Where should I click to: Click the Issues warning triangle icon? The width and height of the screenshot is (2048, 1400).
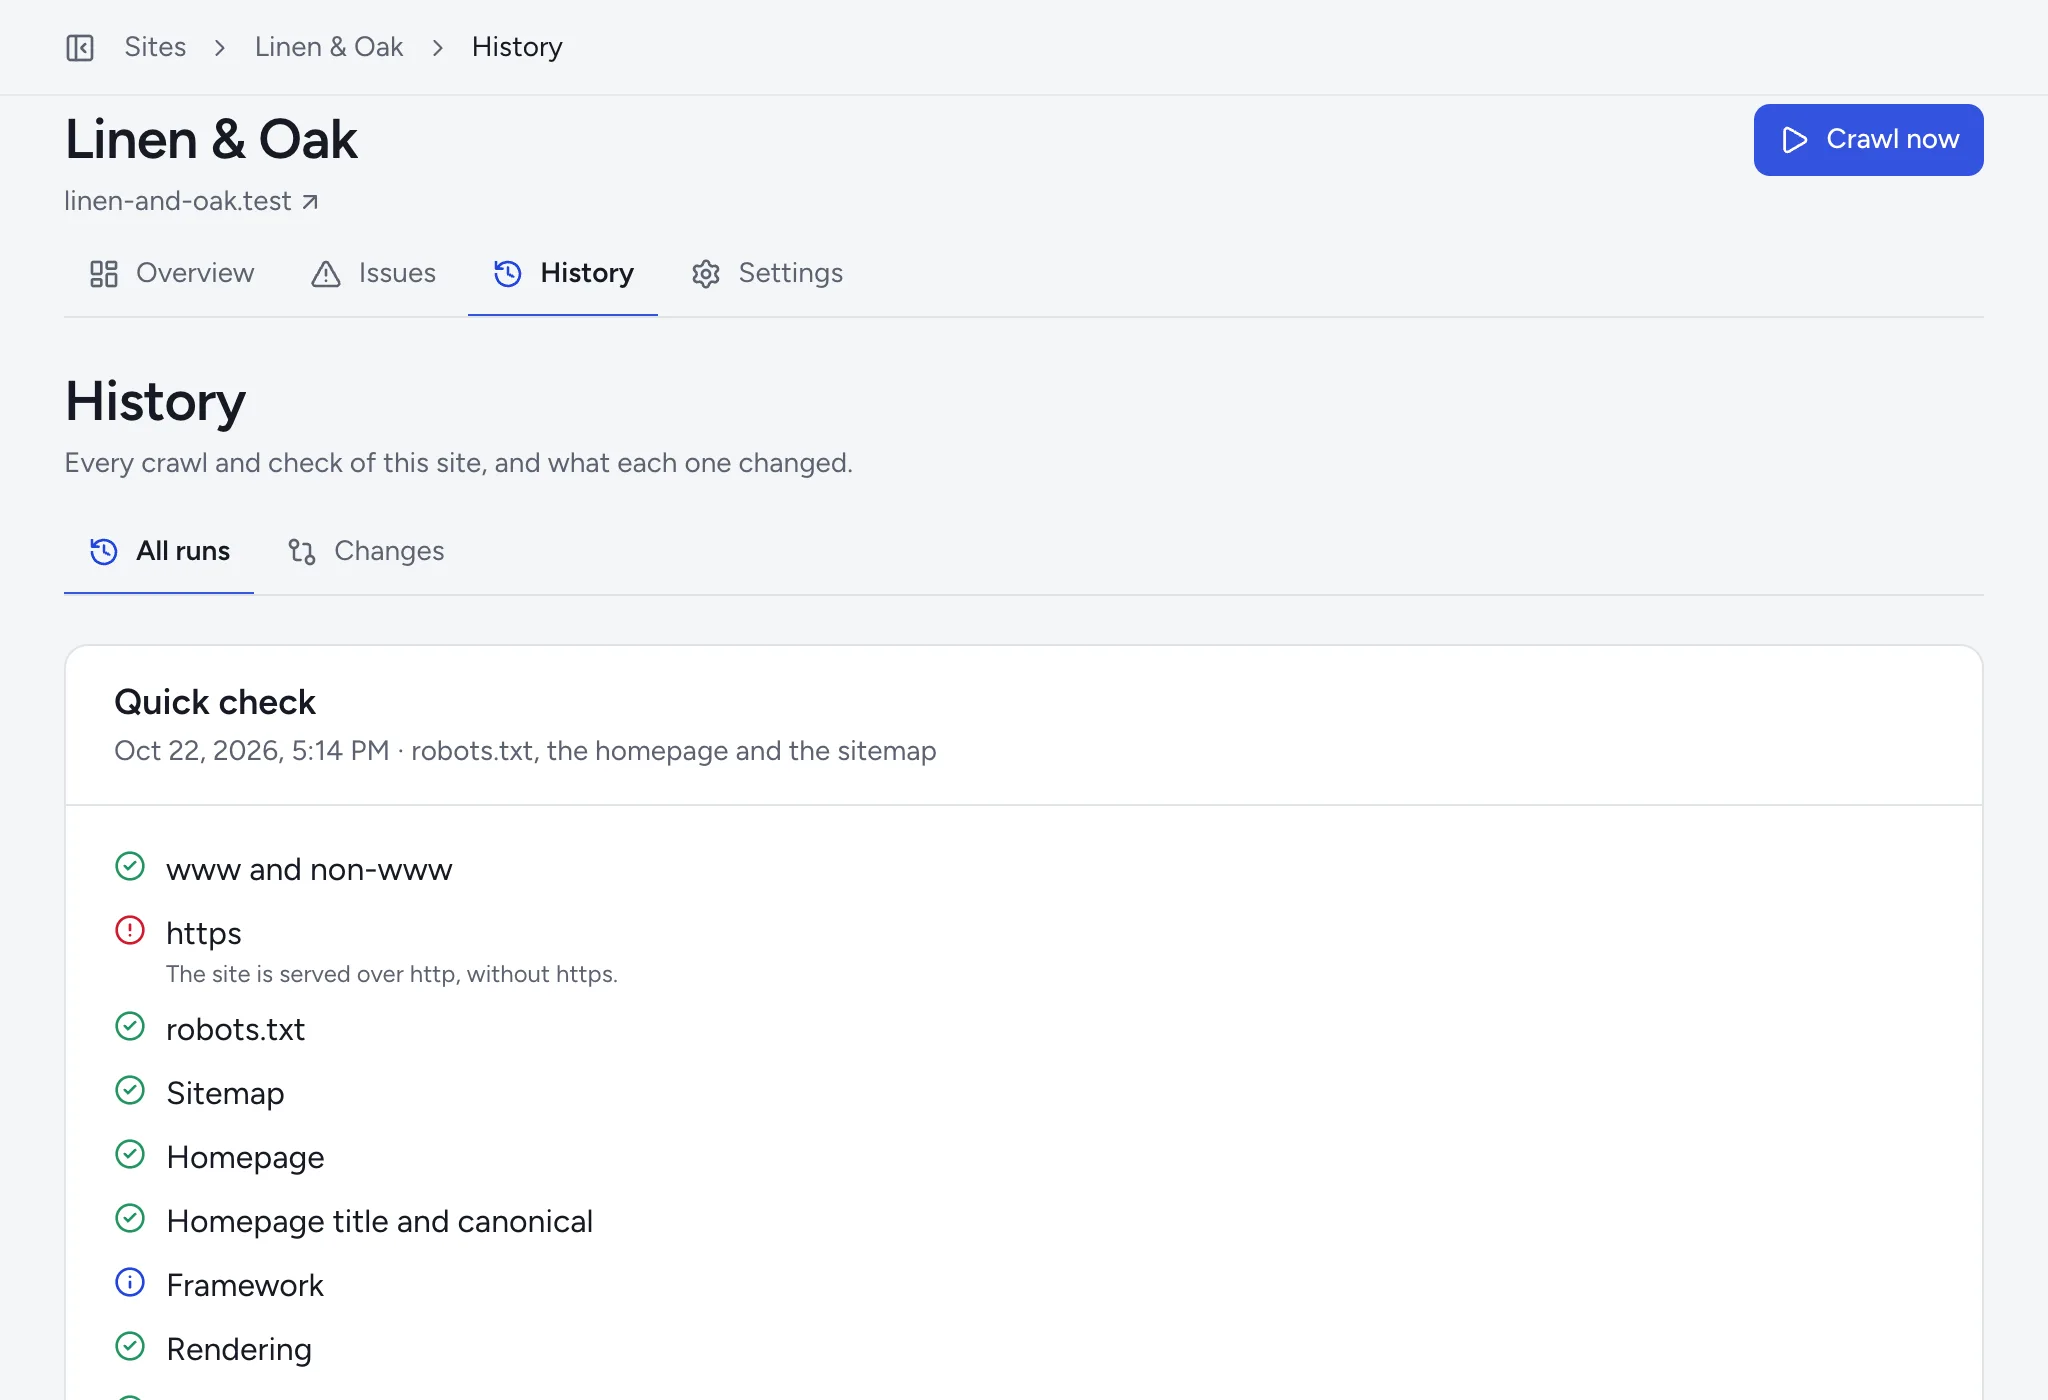326,274
